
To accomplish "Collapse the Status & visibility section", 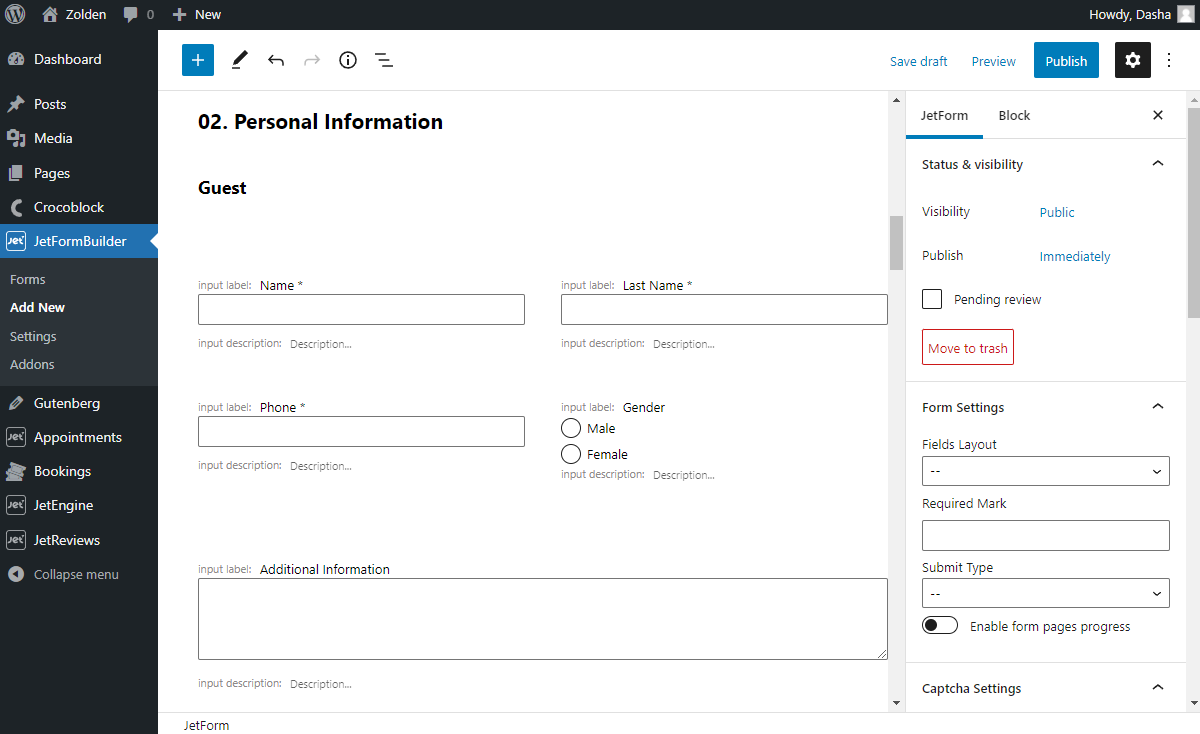I will pos(1157,163).
